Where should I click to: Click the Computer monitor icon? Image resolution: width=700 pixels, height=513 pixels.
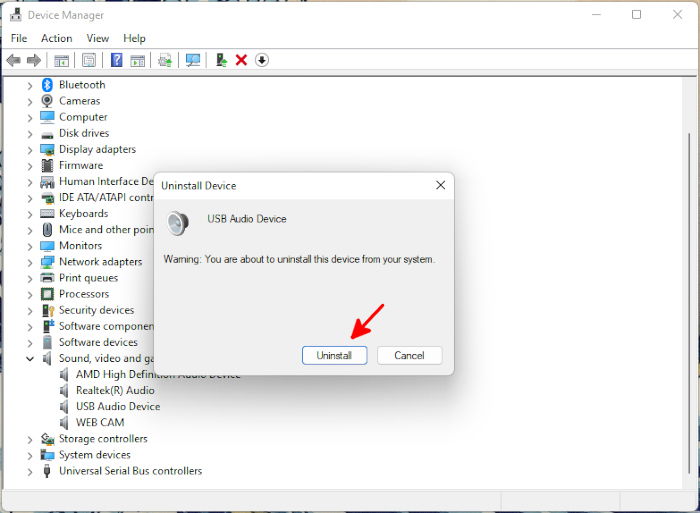pyautogui.click(x=47, y=117)
